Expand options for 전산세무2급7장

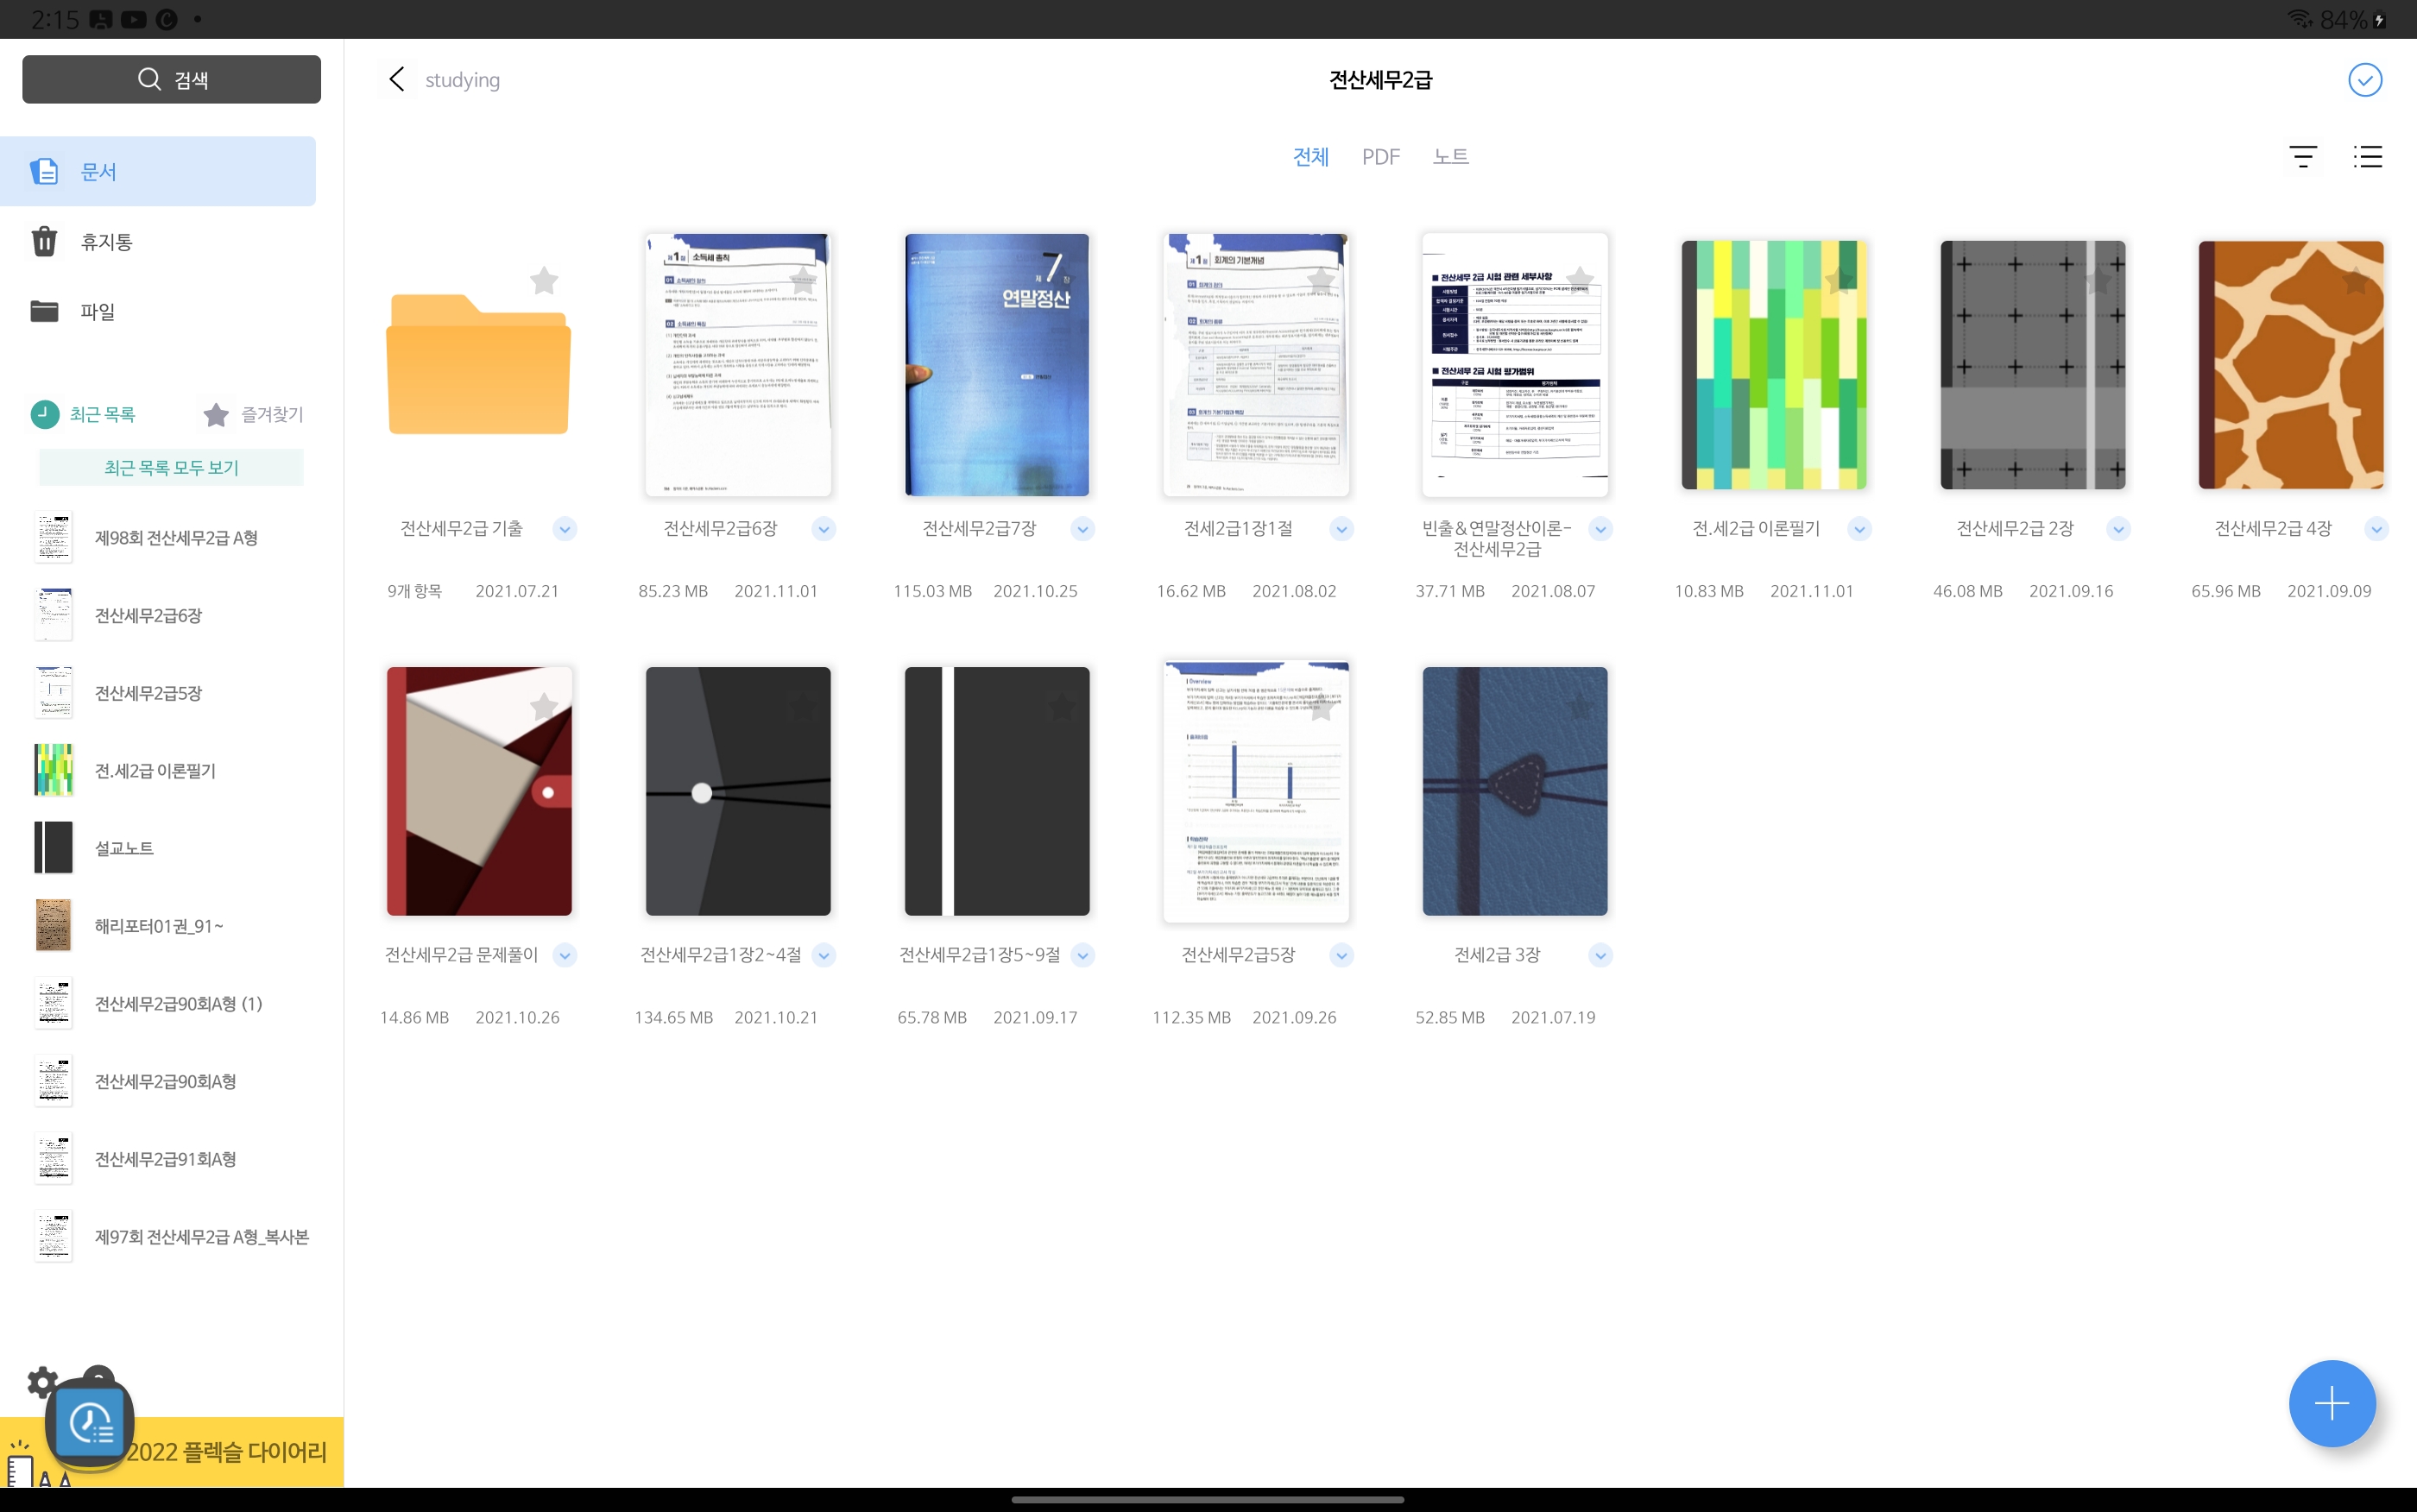click(1083, 529)
